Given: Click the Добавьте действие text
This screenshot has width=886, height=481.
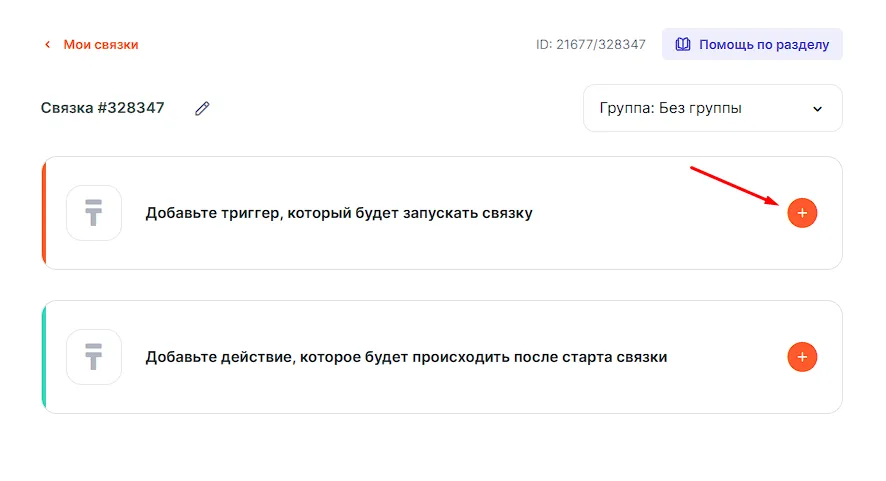Looking at the screenshot, I should [406, 357].
